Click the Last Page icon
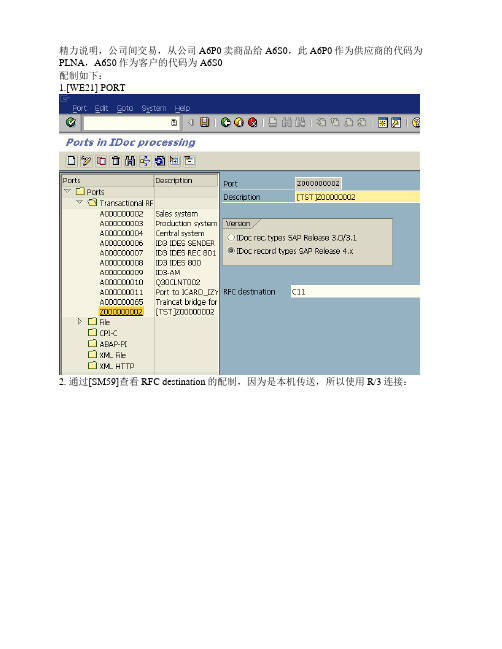Screen dimensions: 502x649 [362, 123]
